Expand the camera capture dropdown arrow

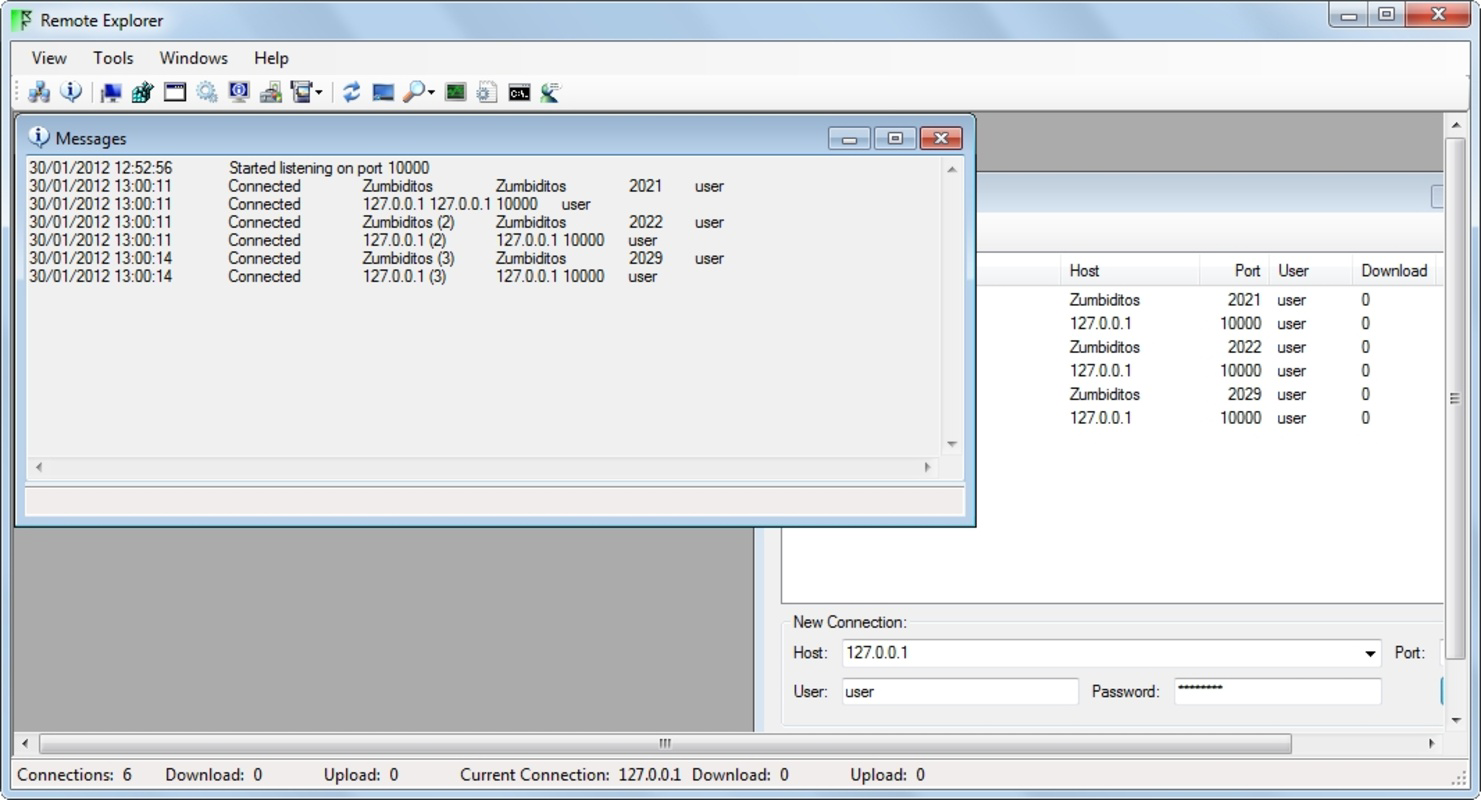318,92
